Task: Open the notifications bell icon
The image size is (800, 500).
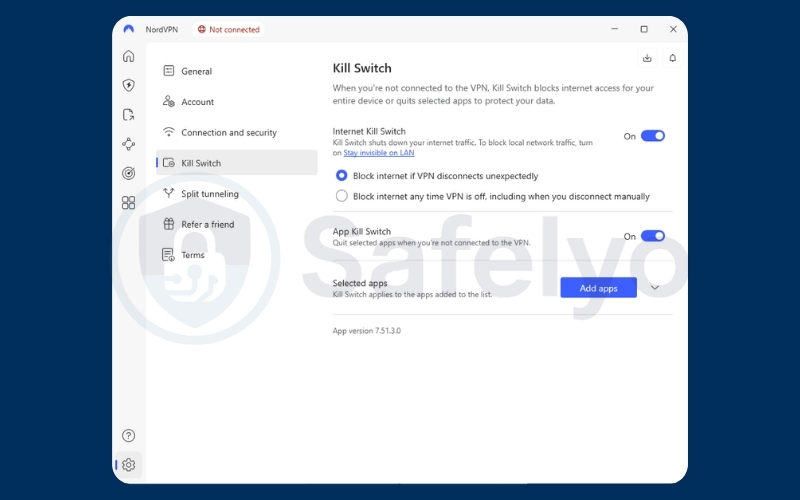Action: [672, 58]
